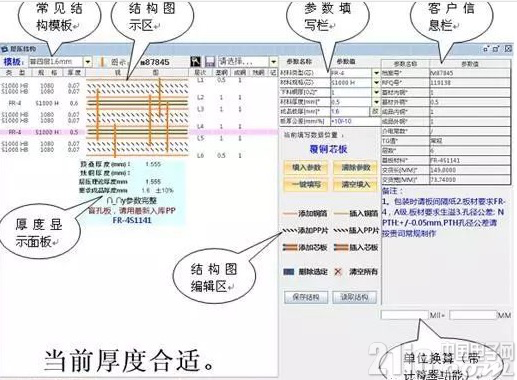
Task: Click 插入铜箔 to insert copper foil
Action: point(356,213)
